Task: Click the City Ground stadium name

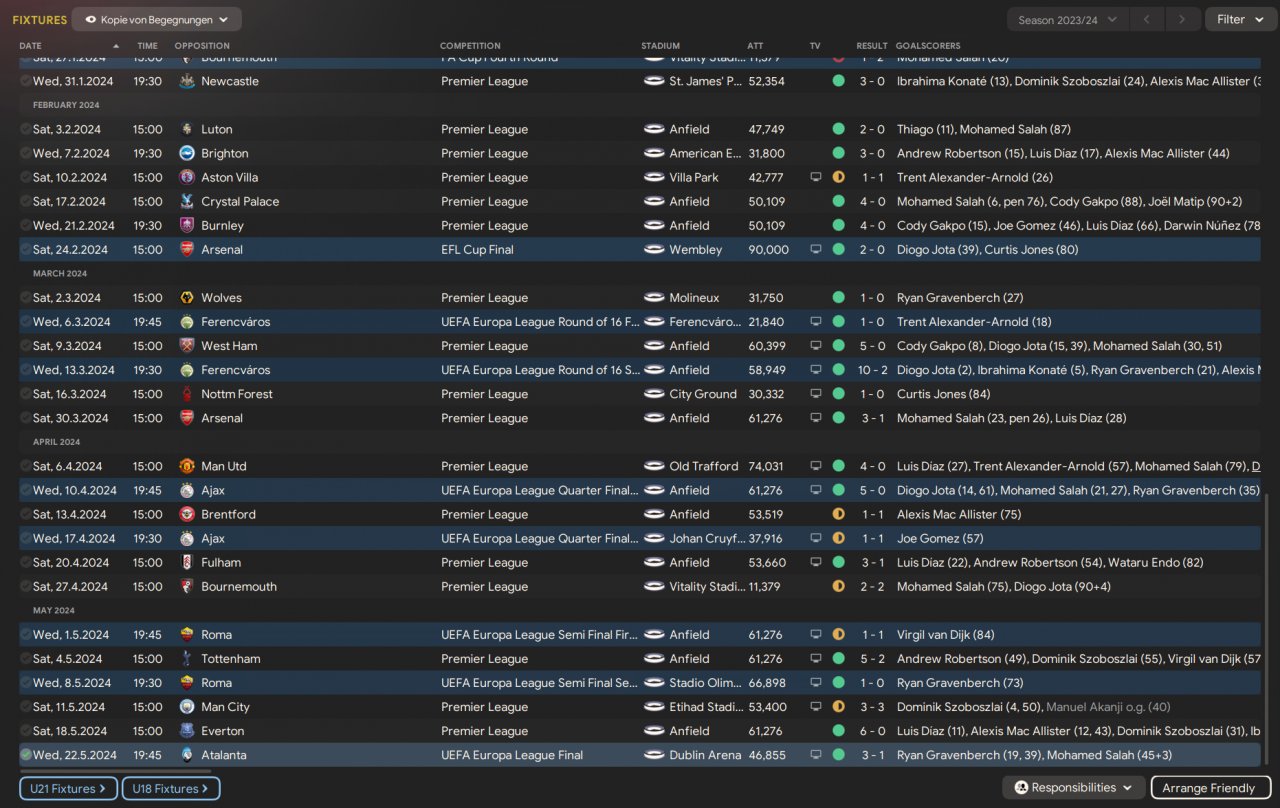Action: tap(703, 394)
